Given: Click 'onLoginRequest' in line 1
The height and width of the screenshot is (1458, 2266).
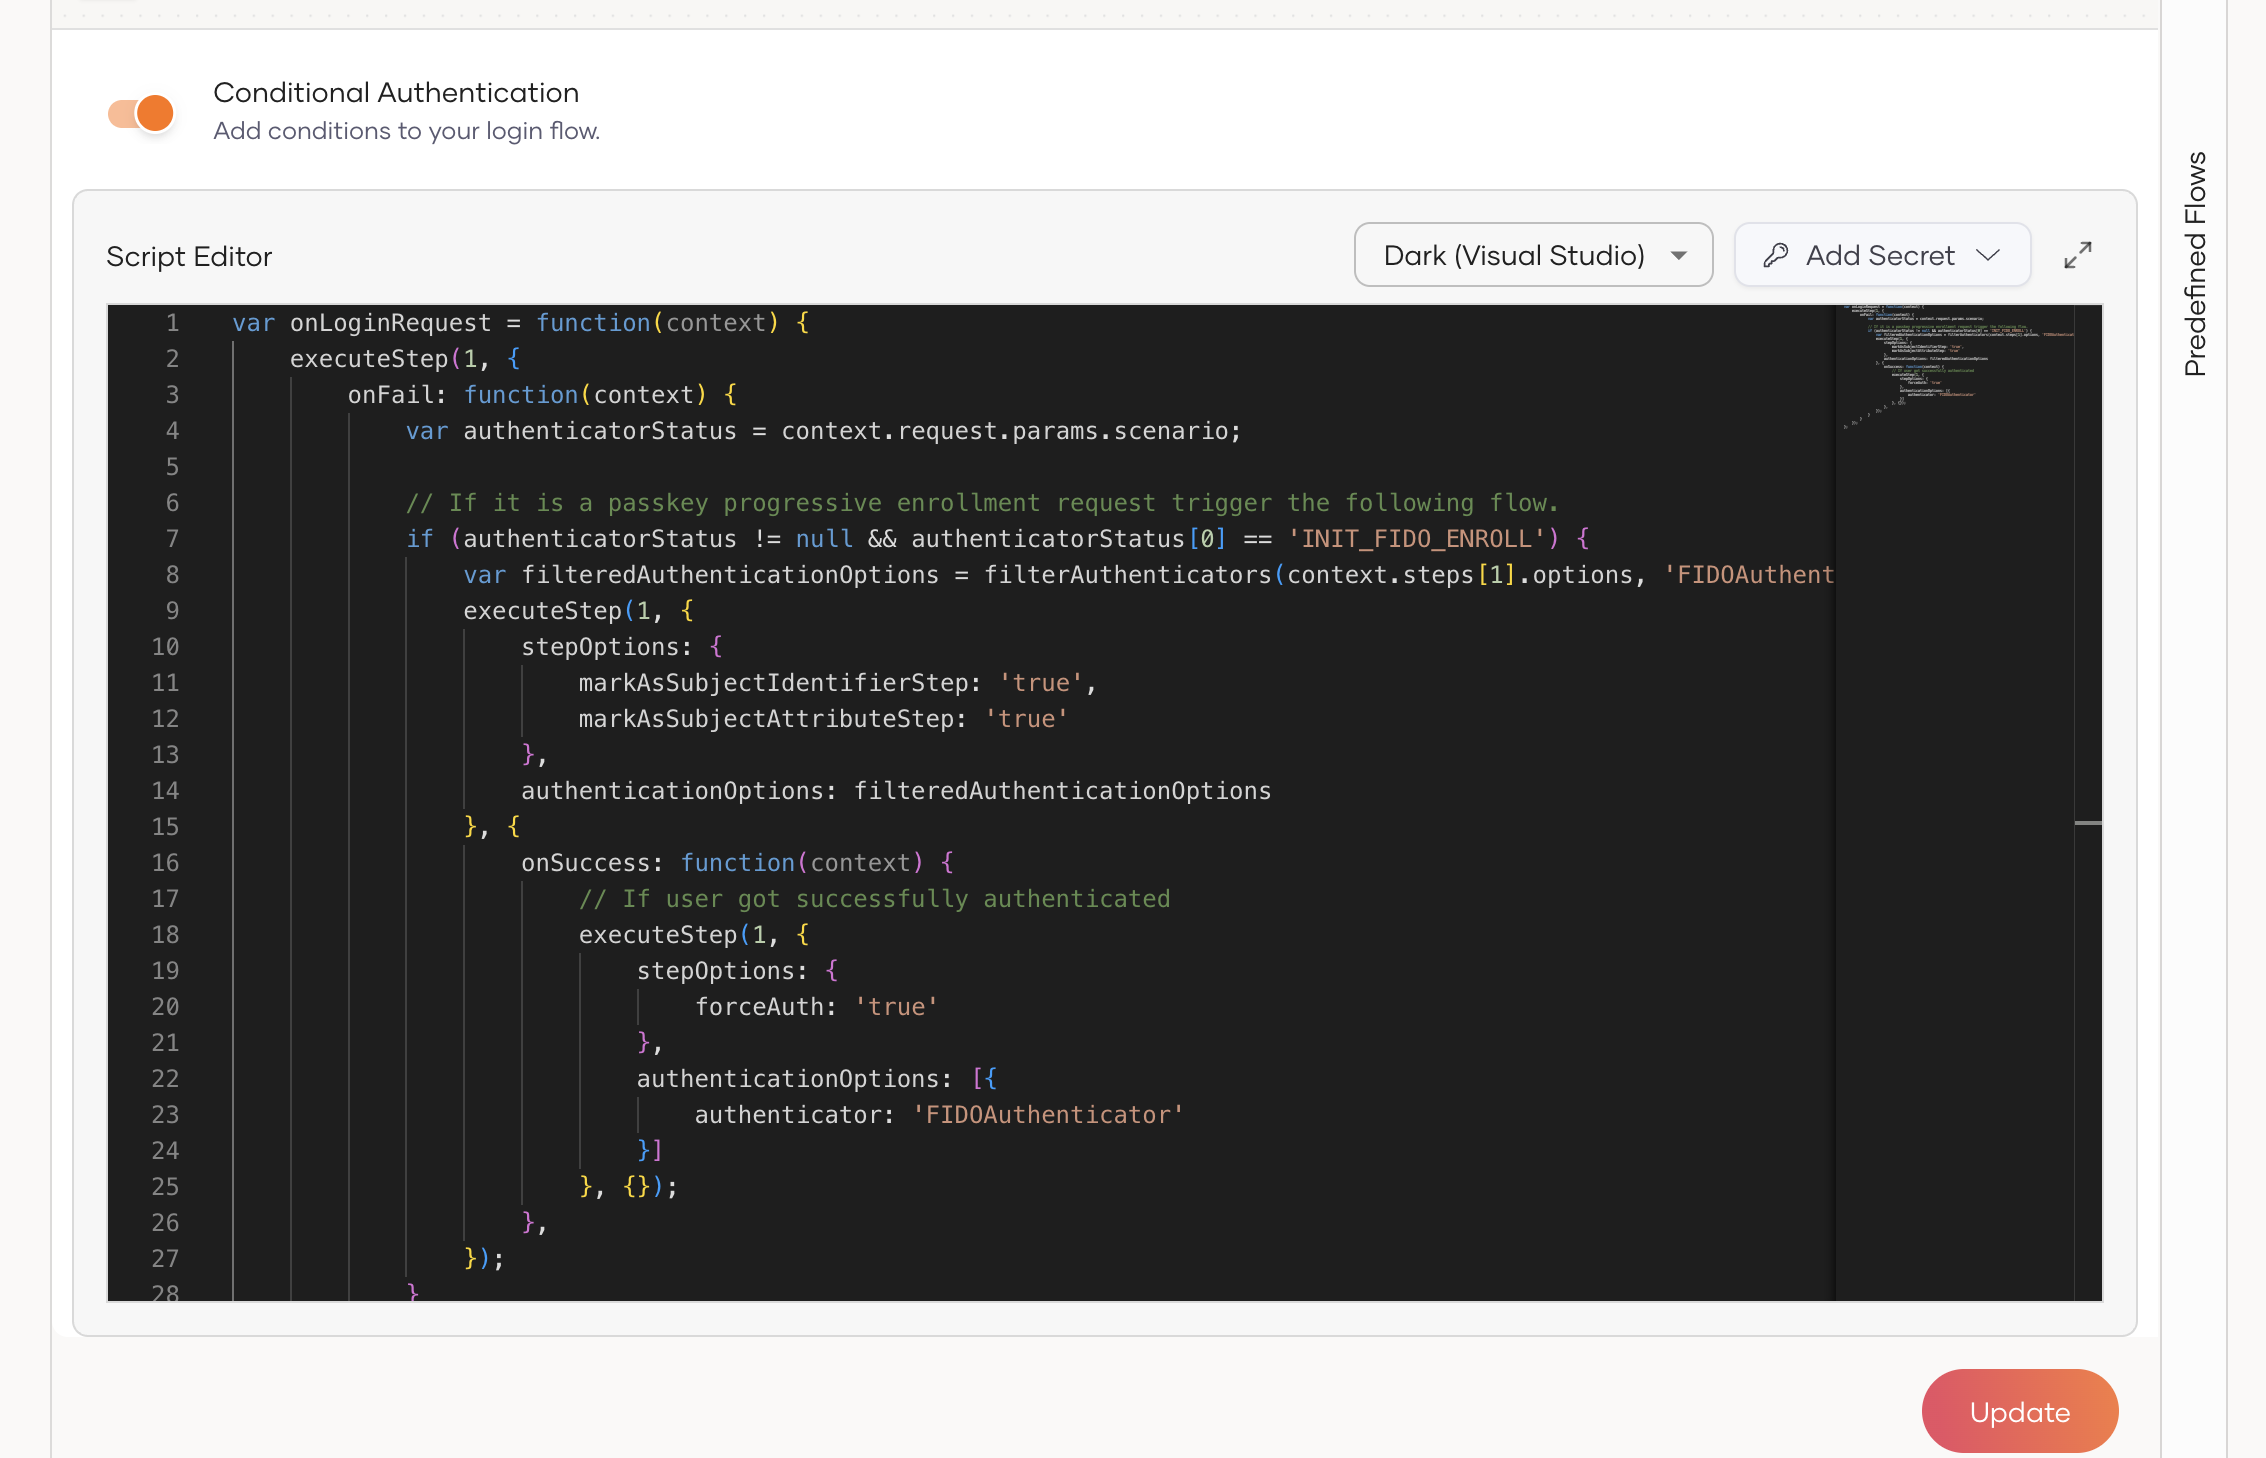Looking at the screenshot, I should click(391, 323).
